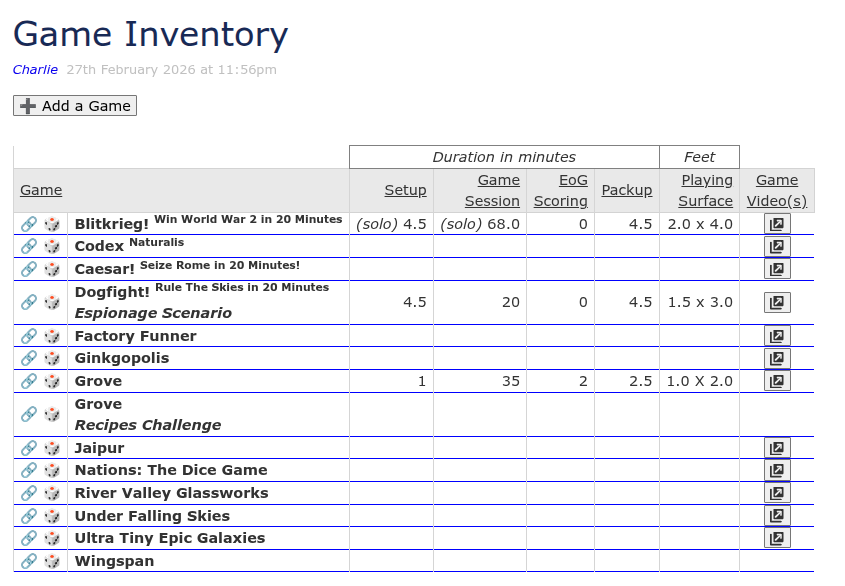
Task: Click the dice icon next to Codex
Action: (x=52, y=246)
